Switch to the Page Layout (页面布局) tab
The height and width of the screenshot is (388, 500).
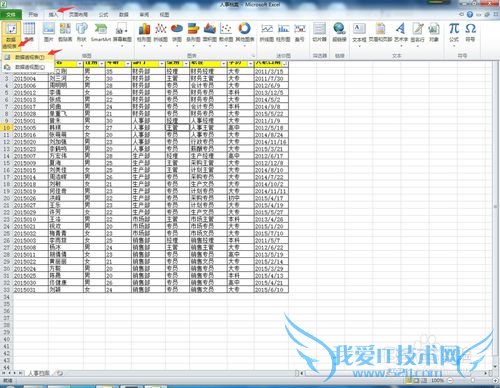[78, 14]
